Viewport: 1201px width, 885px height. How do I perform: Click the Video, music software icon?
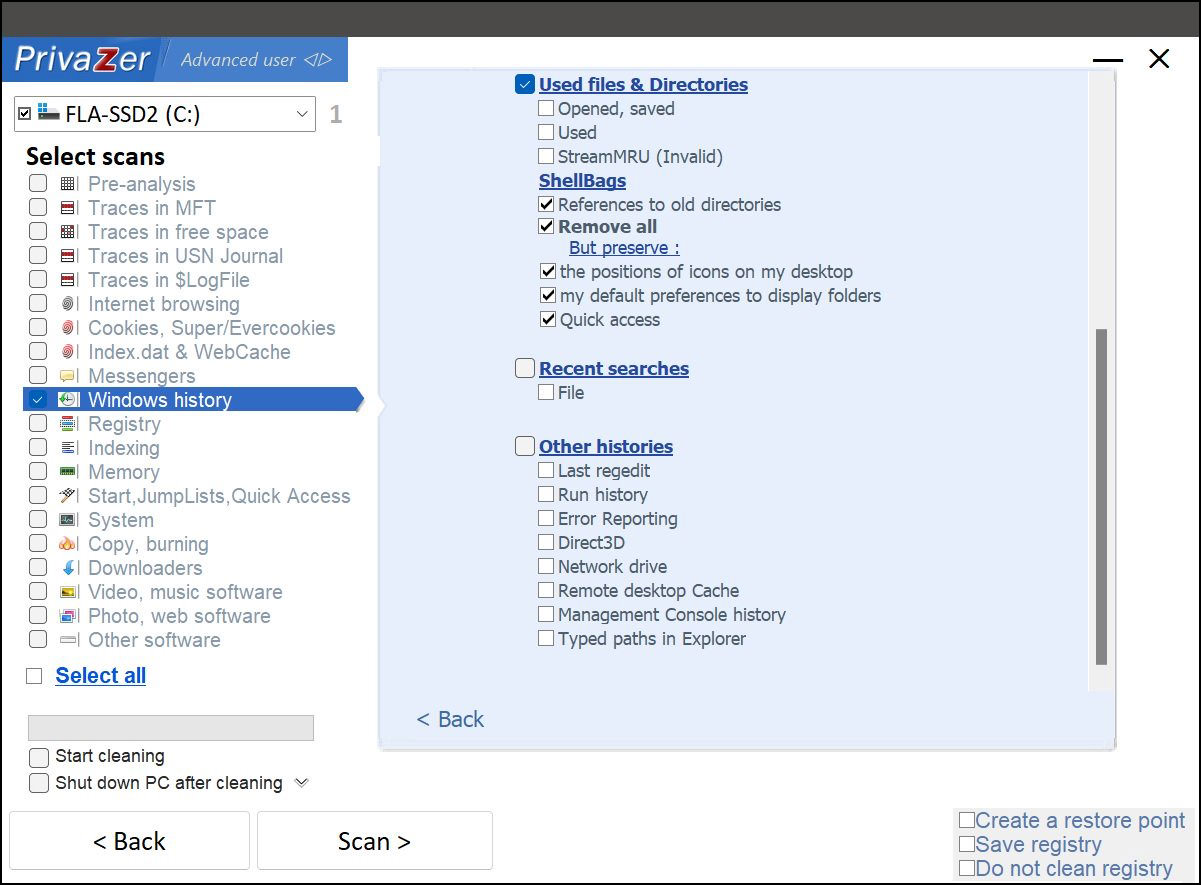[68, 592]
